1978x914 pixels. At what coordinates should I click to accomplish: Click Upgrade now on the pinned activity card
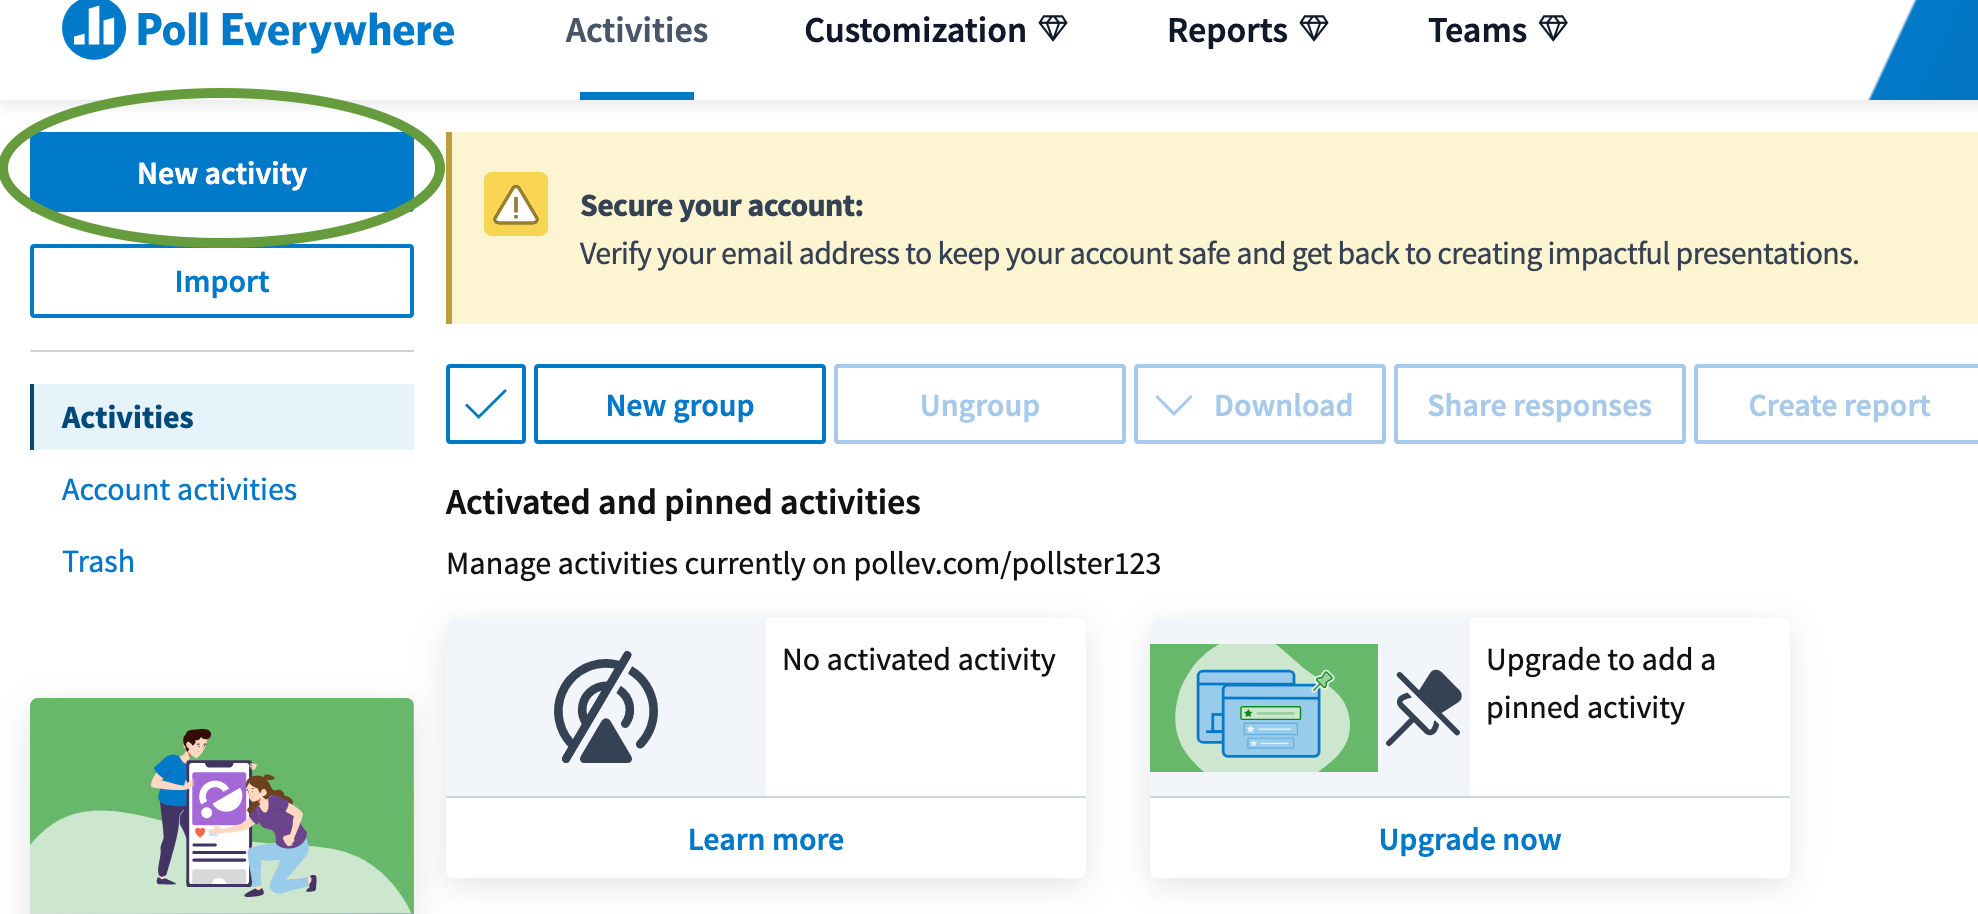coord(1469,839)
